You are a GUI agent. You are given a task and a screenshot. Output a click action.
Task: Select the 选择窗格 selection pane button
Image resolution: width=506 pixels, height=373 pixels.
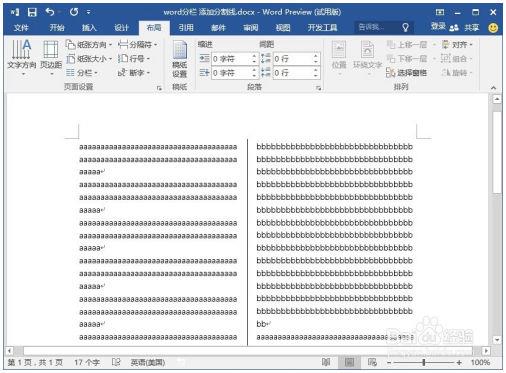(x=407, y=73)
